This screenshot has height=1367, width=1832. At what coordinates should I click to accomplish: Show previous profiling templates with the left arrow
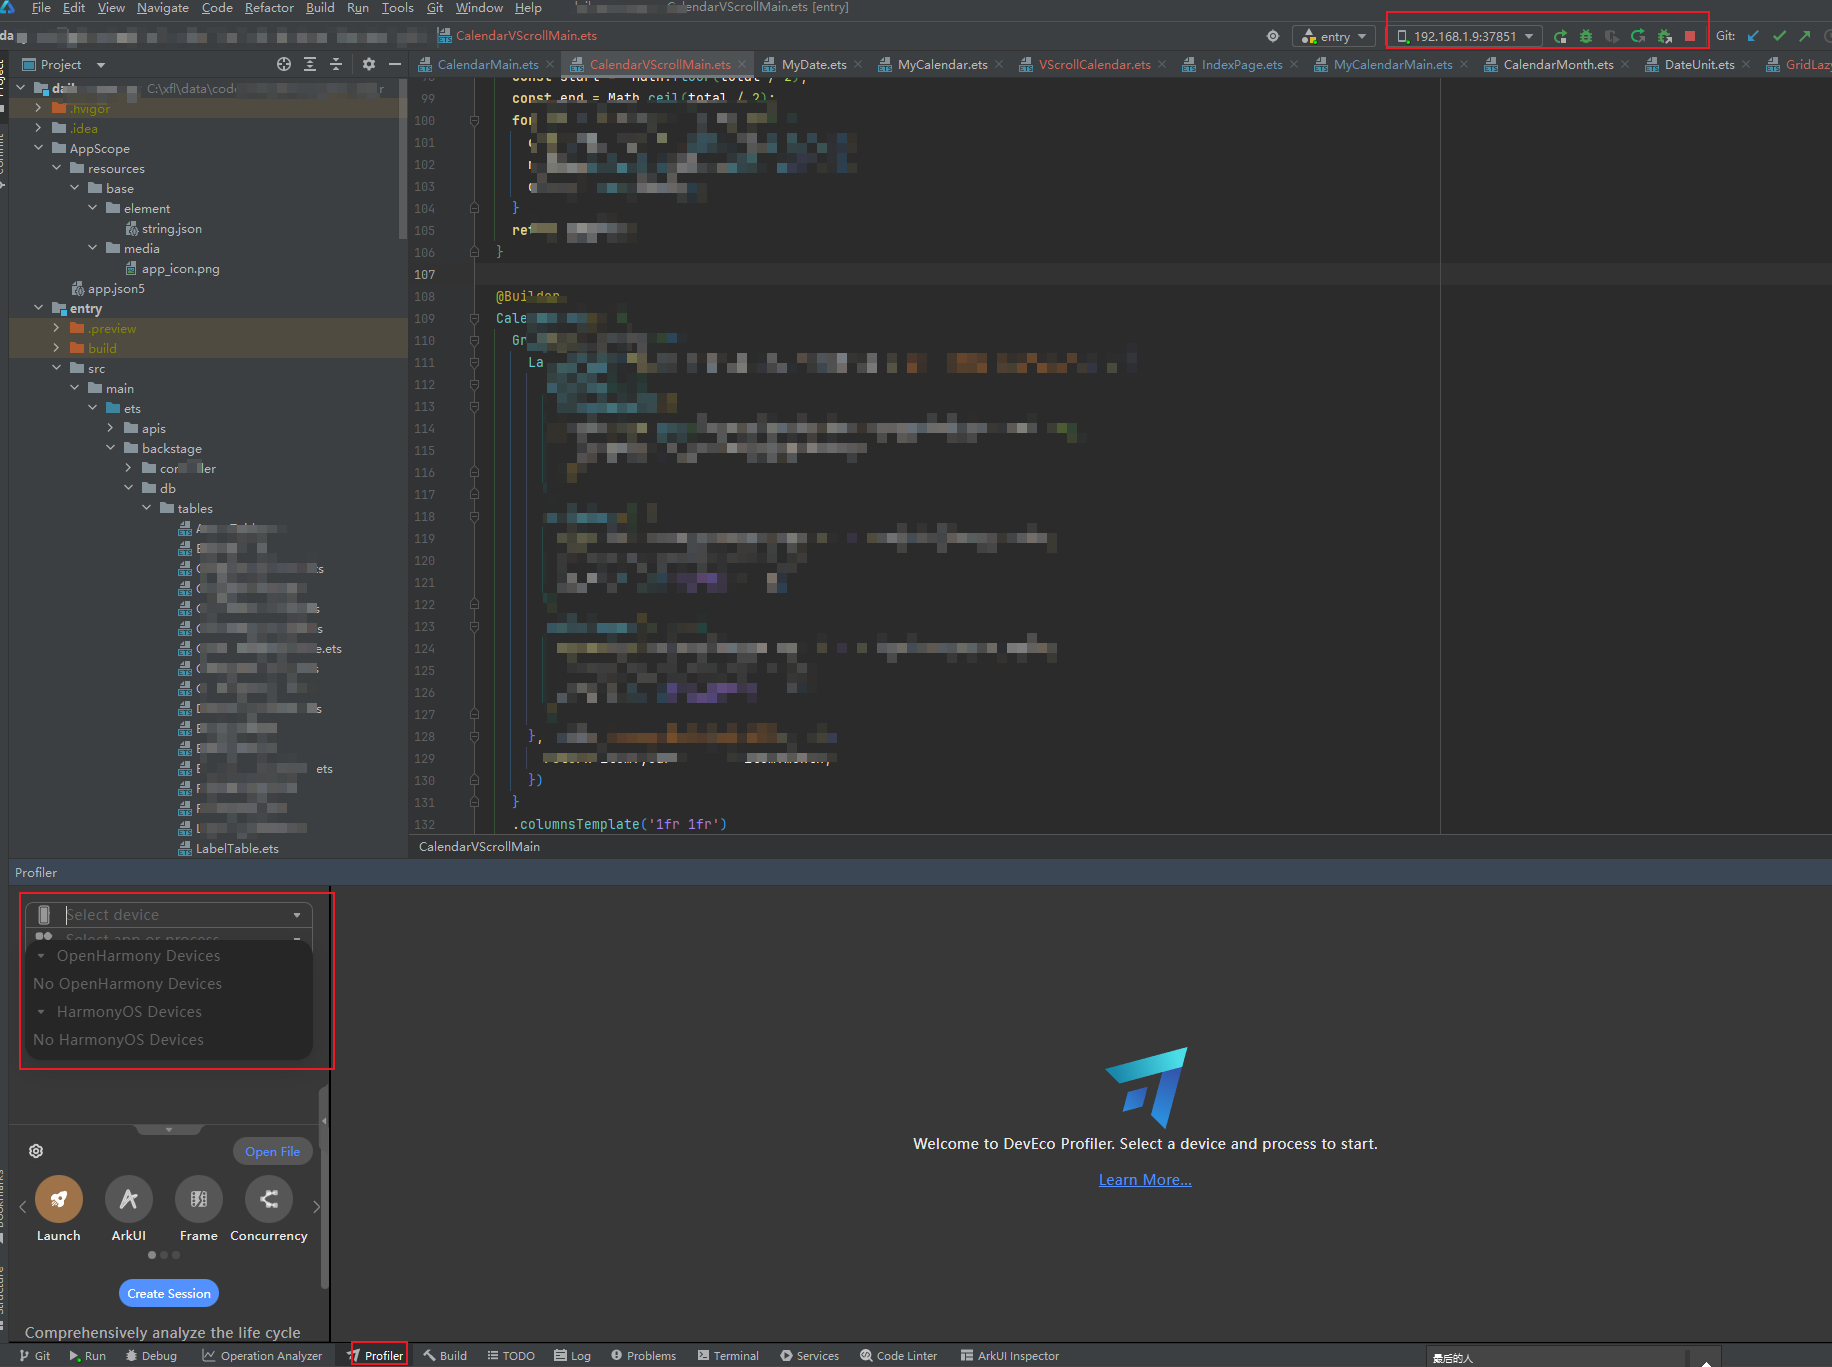coord(22,1207)
